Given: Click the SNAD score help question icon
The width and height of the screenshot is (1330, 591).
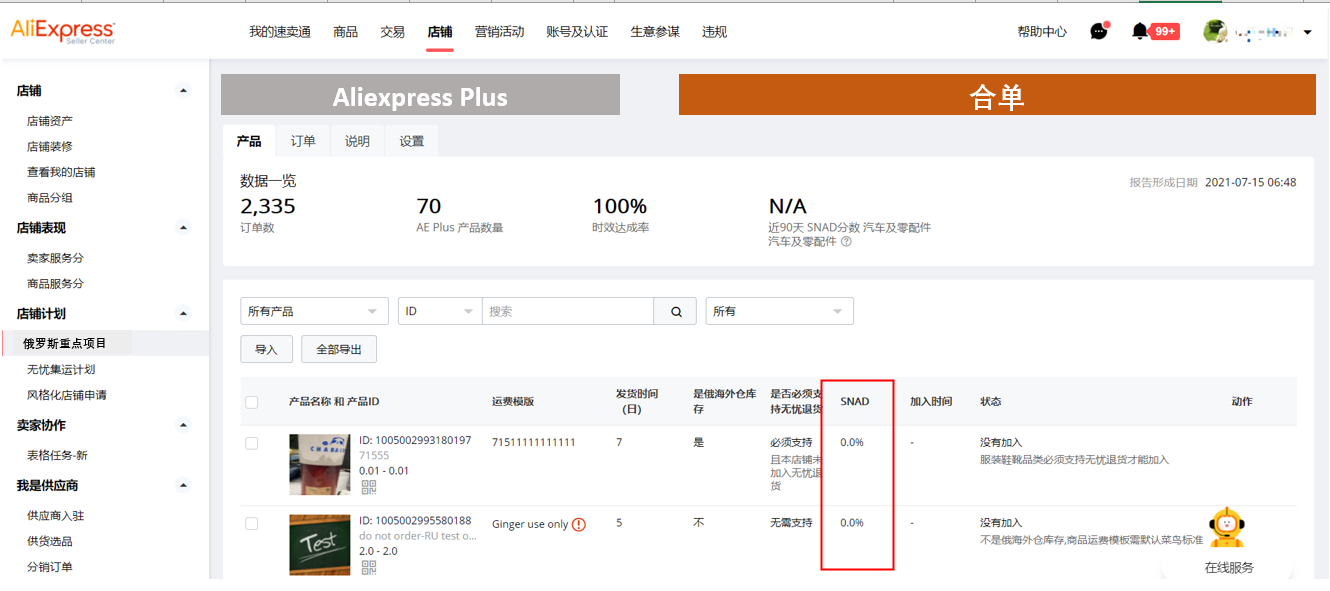Looking at the screenshot, I should click(846, 241).
